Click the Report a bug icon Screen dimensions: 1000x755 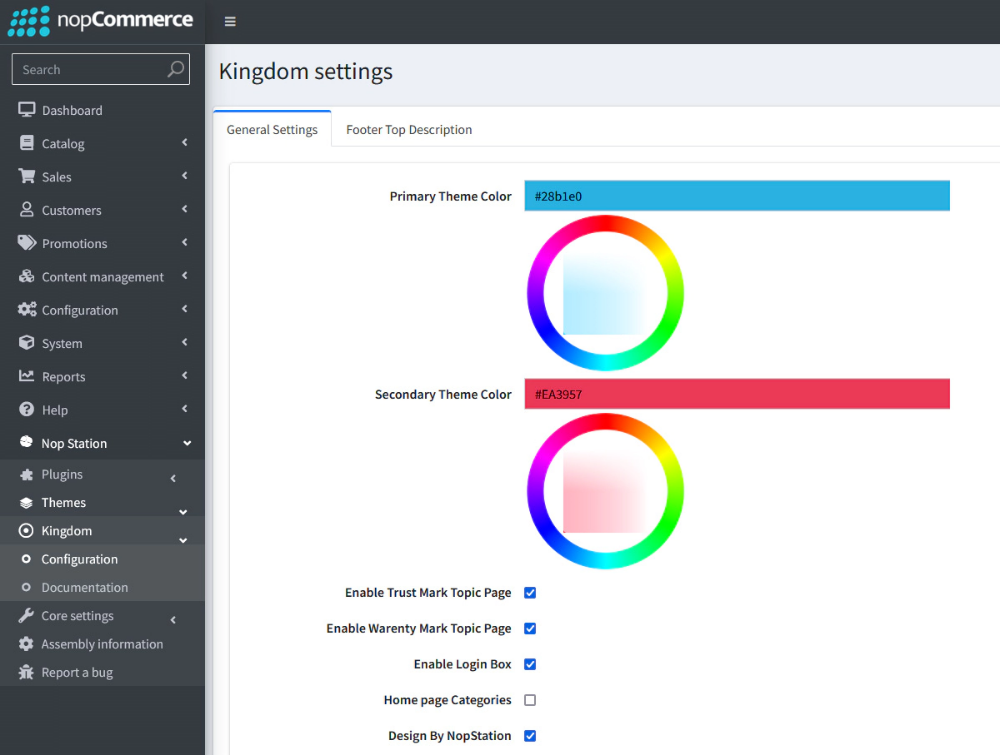pos(24,672)
